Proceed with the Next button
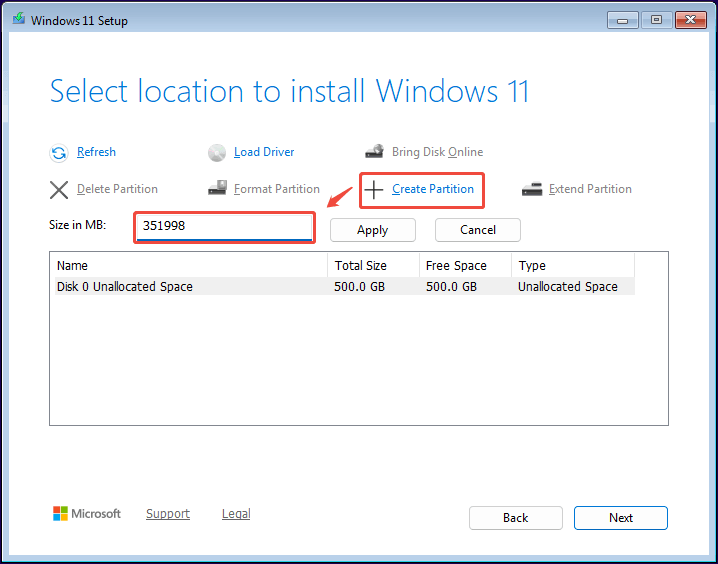718x564 pixels. tap(621, 518)
